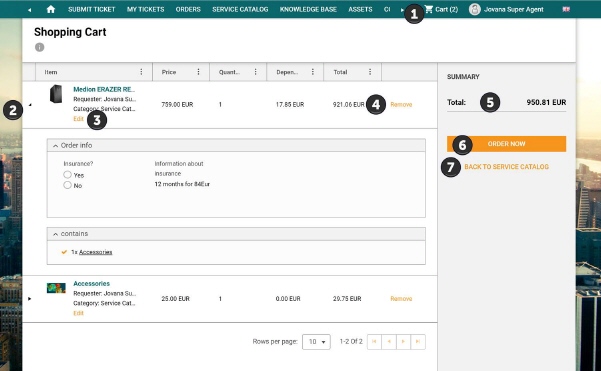Select Yes for Insurance
Viewport: 601px width, 371px height.
(x=67, y=175)
